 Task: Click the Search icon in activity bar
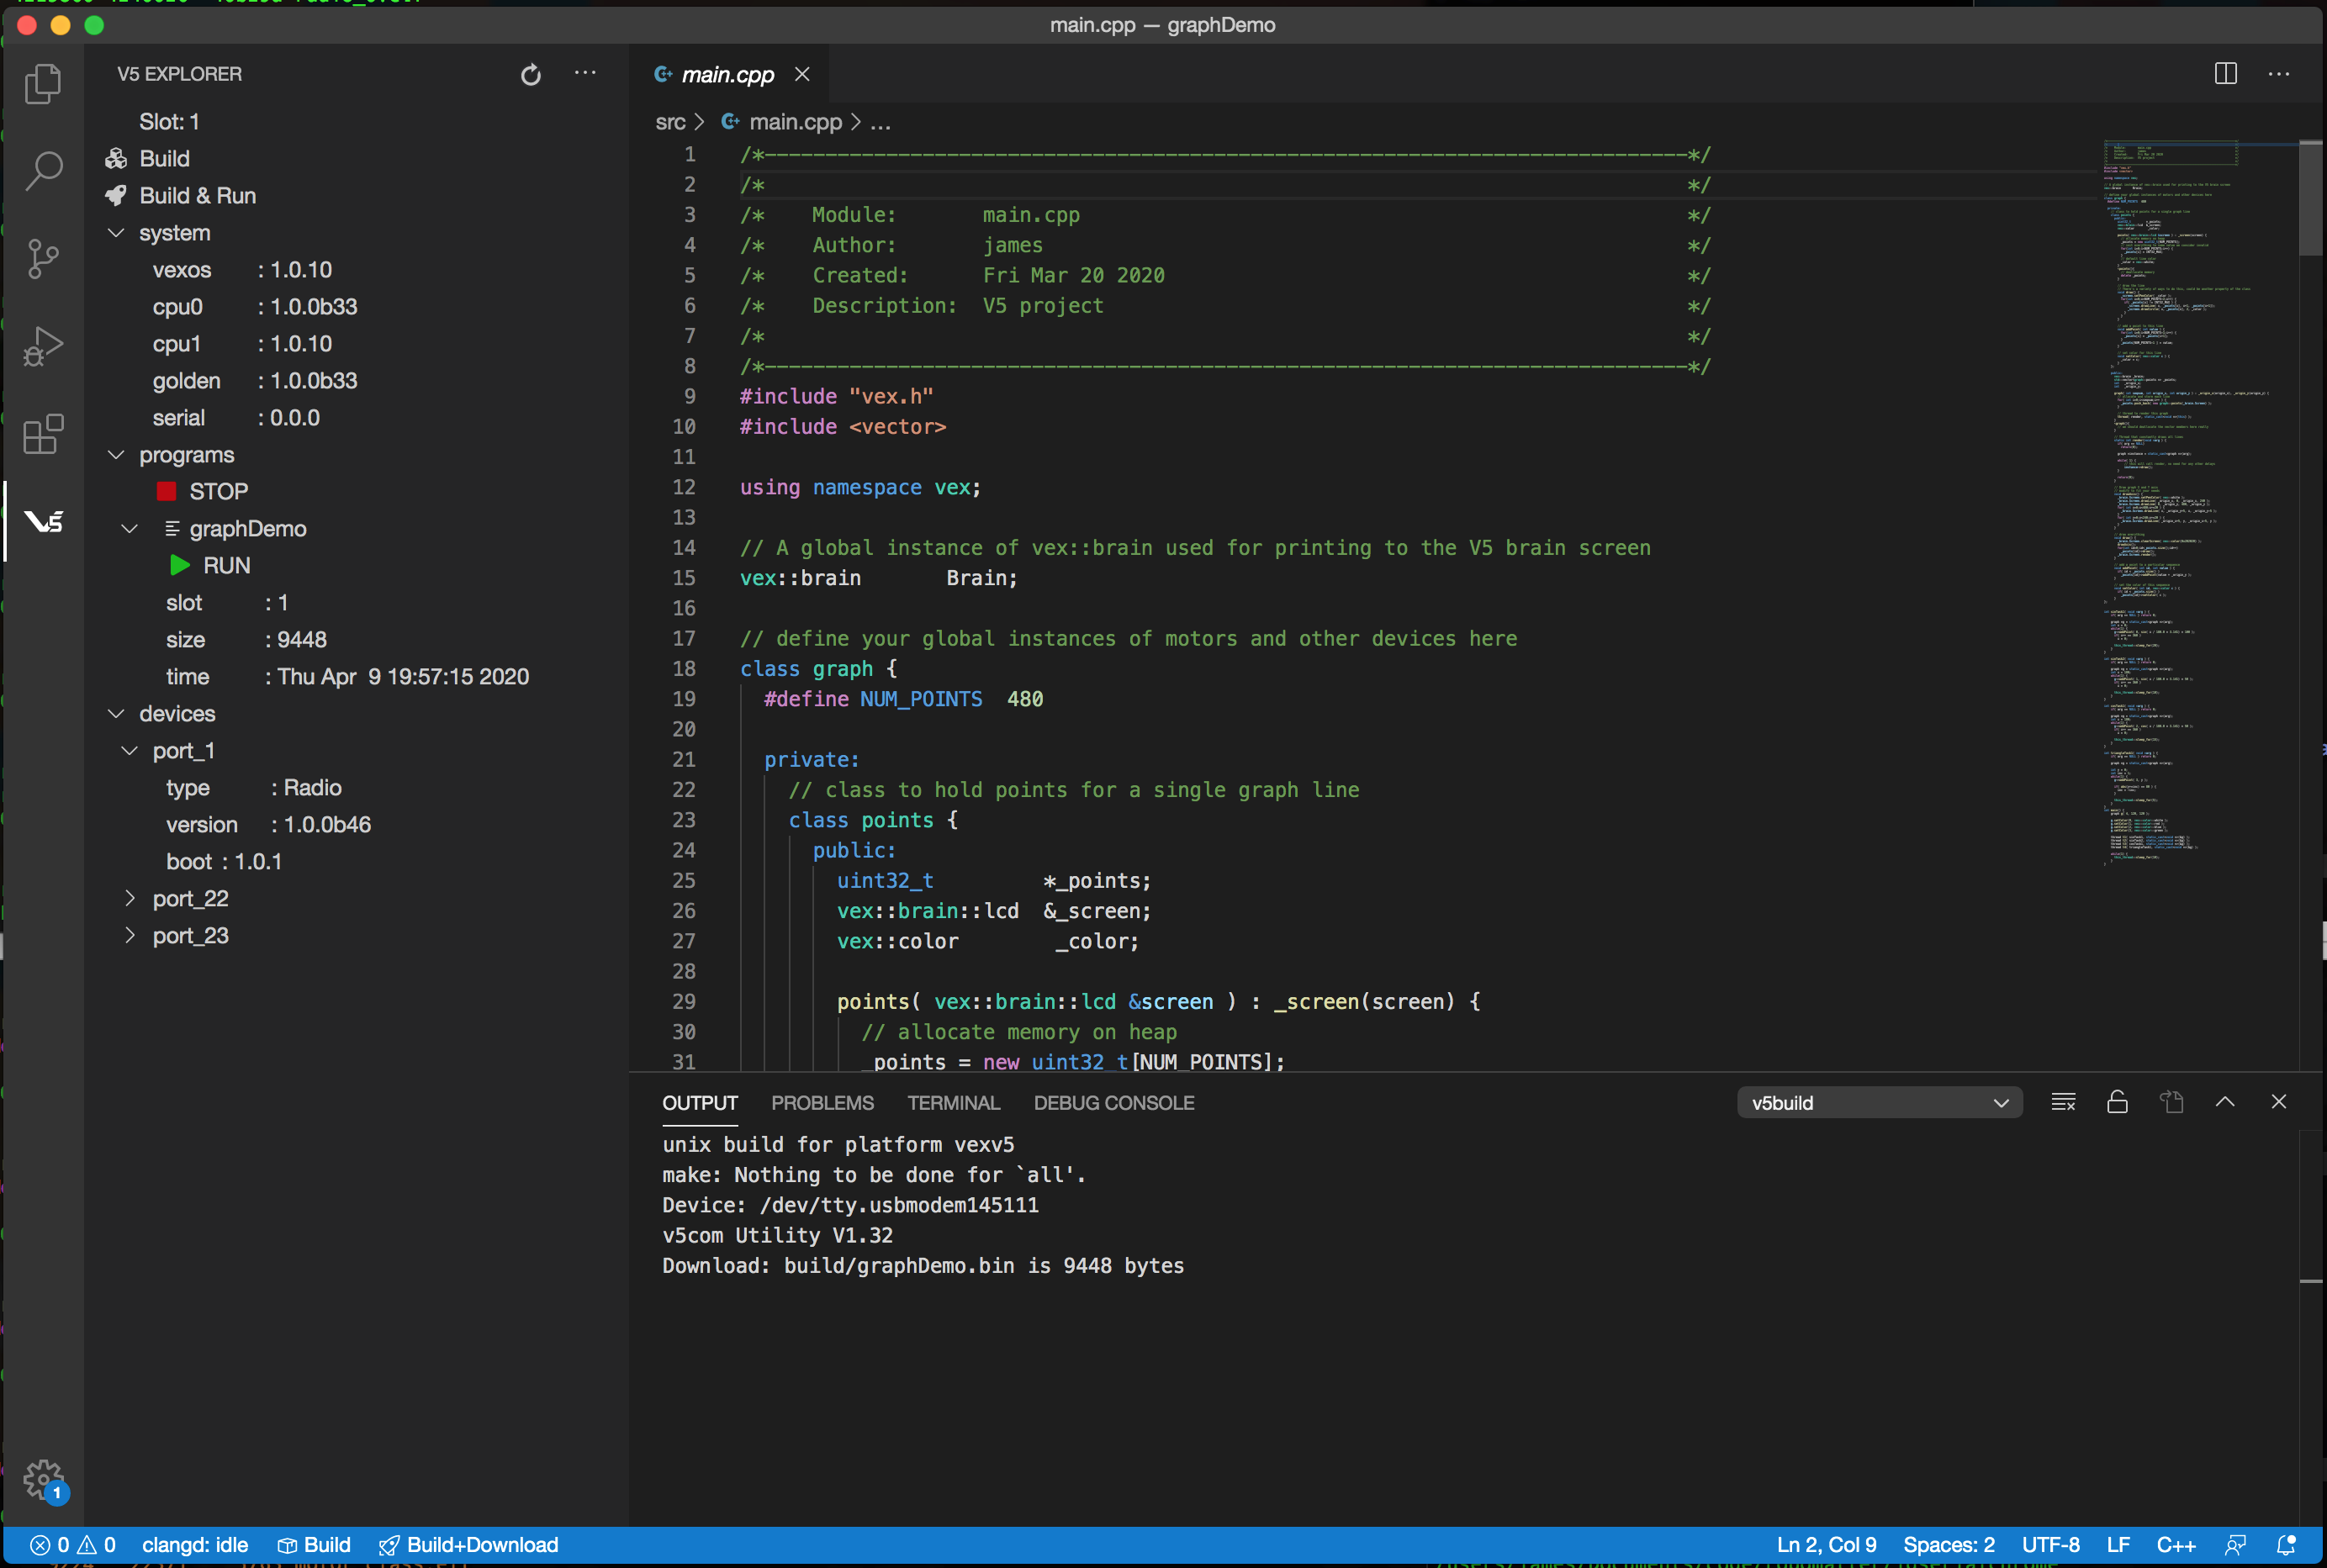tap(43, 171)
